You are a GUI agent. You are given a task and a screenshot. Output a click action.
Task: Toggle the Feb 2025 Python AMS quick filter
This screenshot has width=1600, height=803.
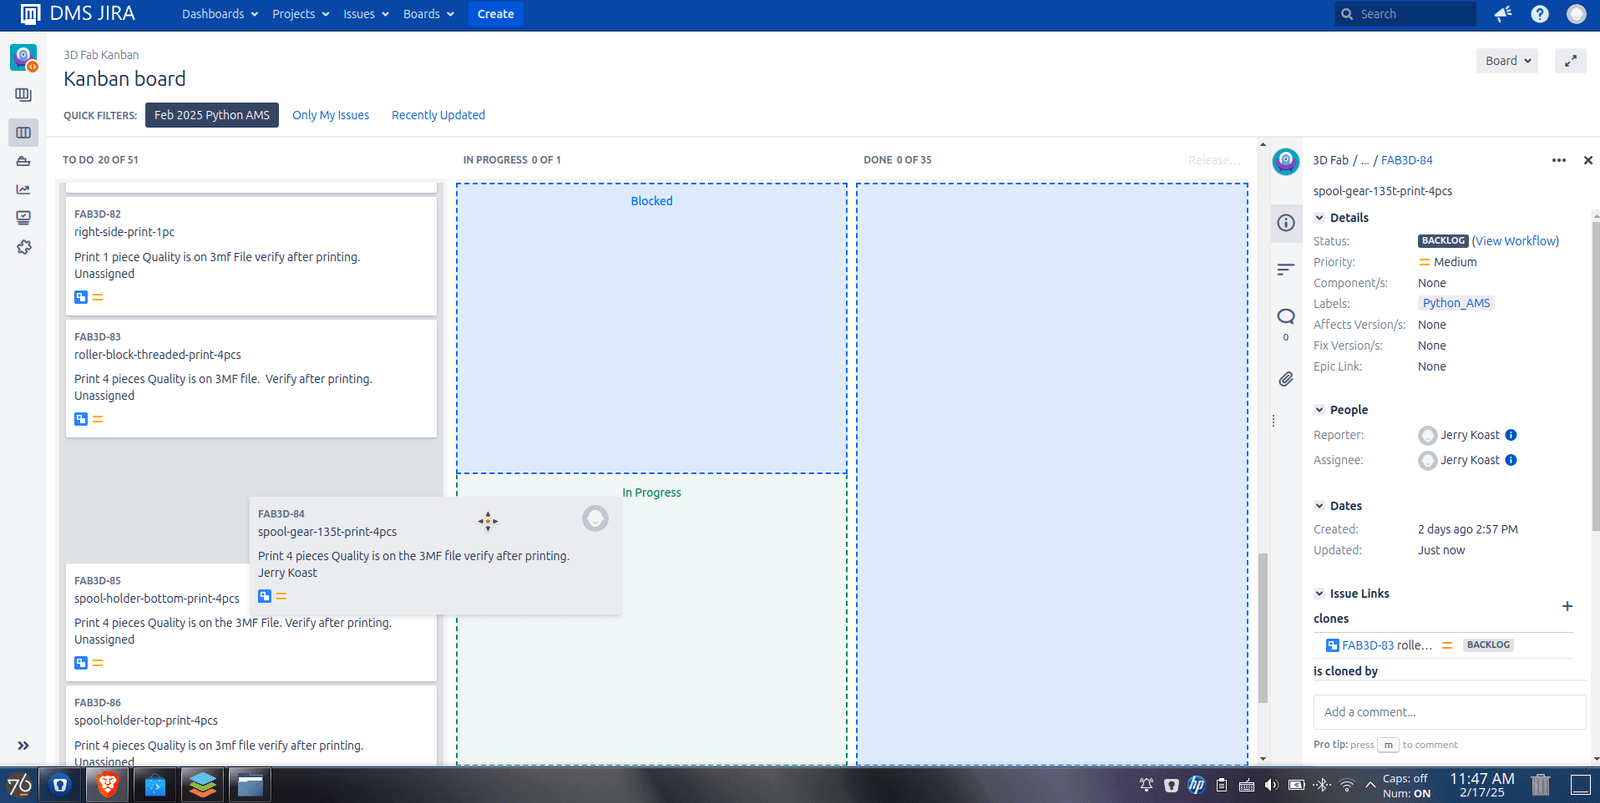pyautogui.click(x=212, y=115)
